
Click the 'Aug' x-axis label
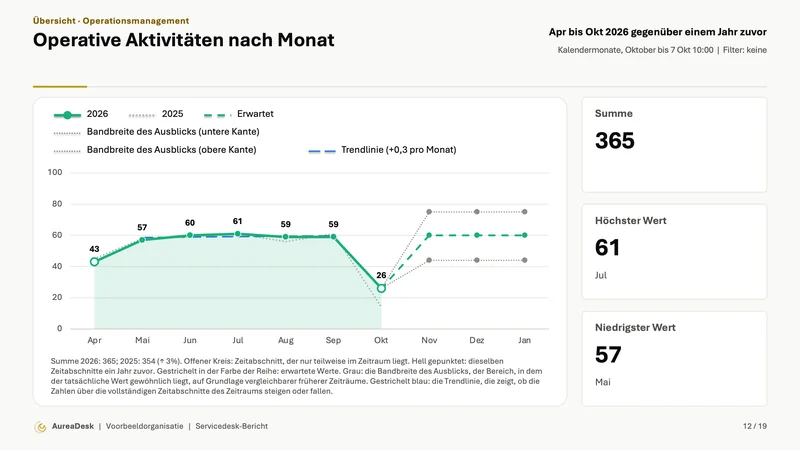286,340
